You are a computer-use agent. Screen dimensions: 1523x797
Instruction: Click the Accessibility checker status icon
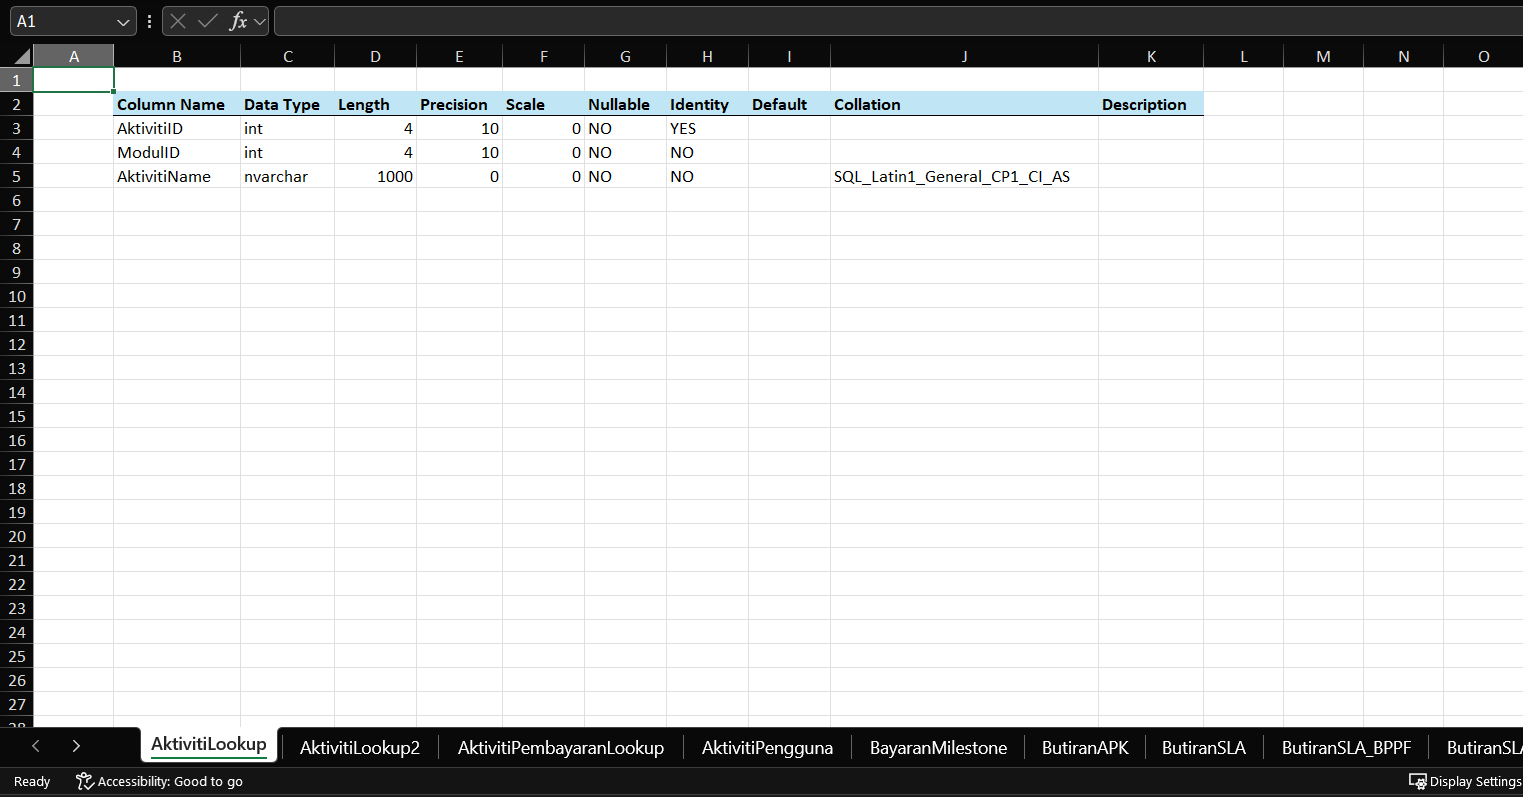(85, 781)
